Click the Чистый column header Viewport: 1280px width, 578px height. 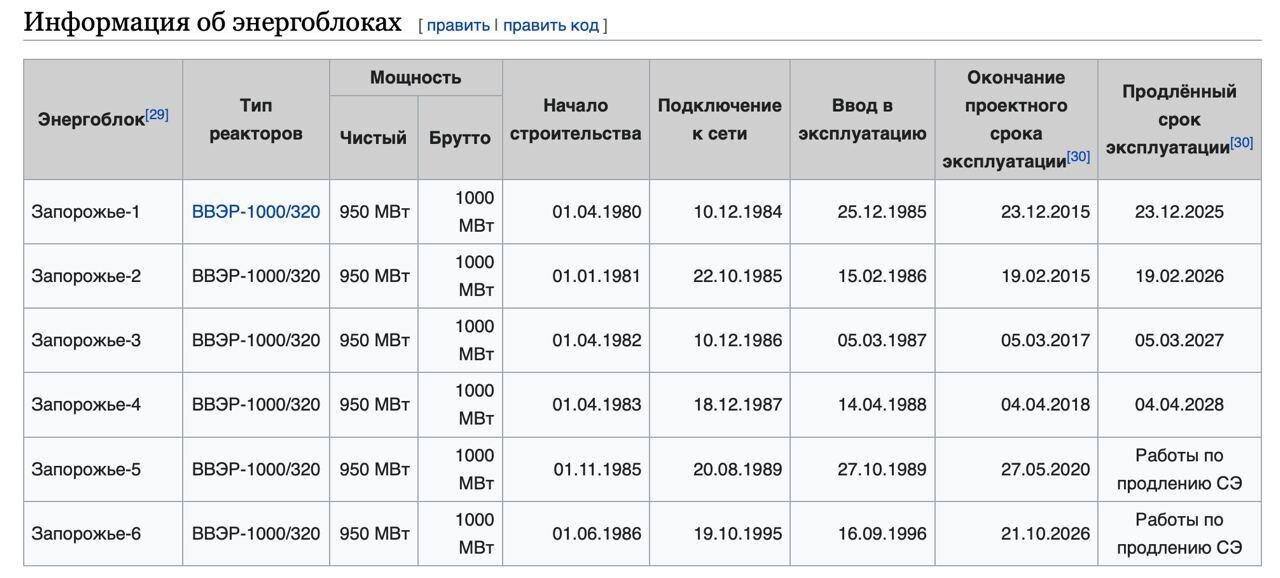point(373,138)
